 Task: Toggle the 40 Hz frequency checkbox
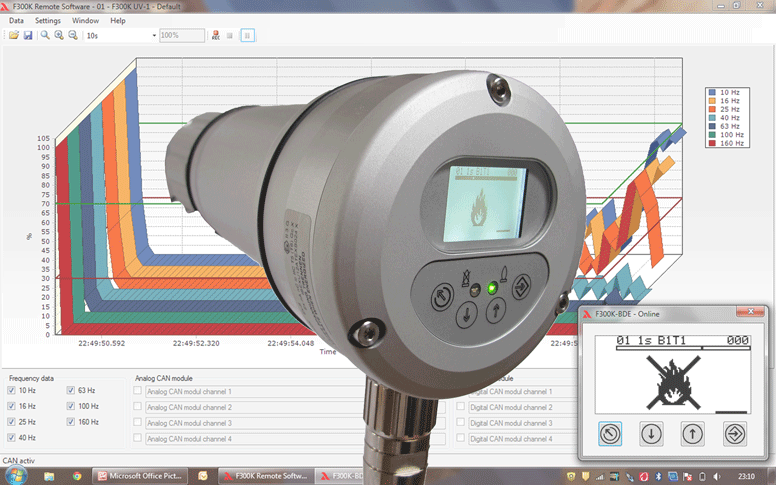(11, 438)
